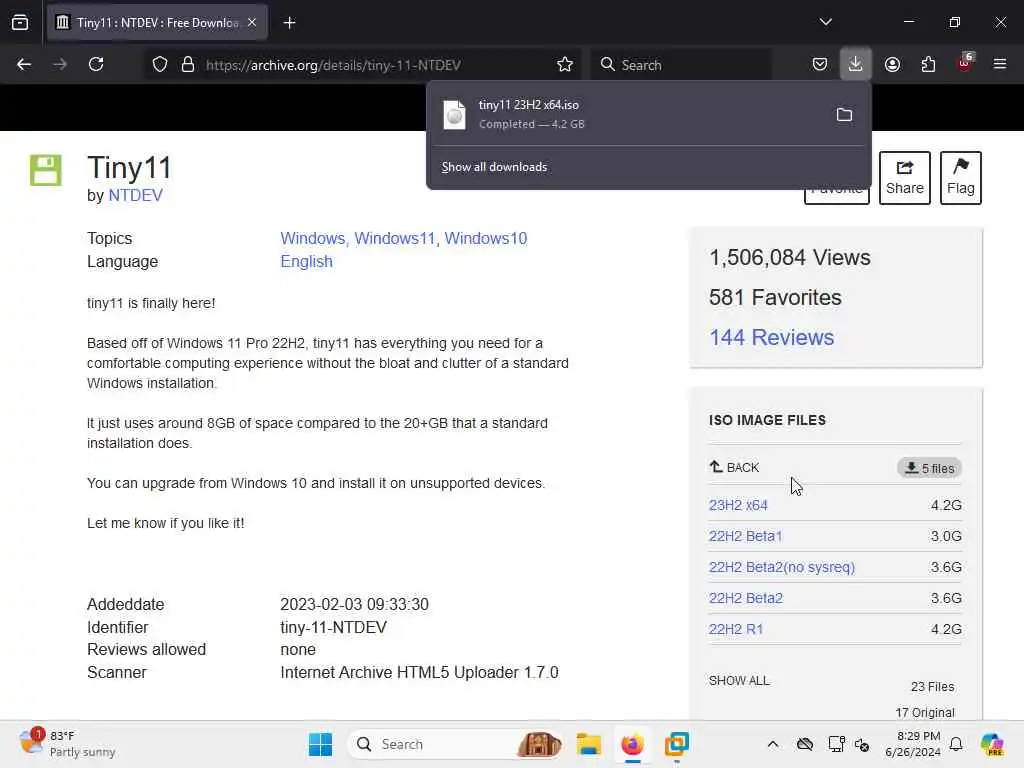The width and height of the screenshot is (1024, 768).
Task: Click the OneDrive cloud tray icon
Action: (x=805, y=744)
